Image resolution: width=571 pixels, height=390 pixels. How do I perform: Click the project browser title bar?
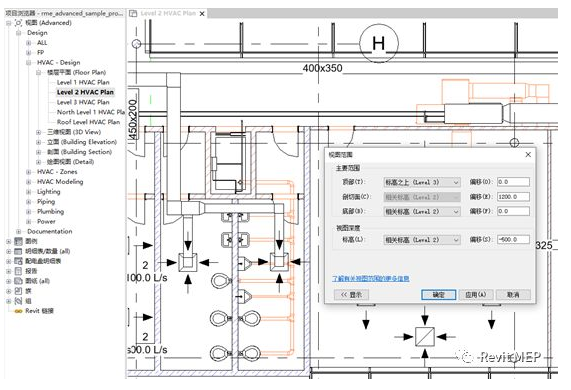[x=64, y=13]
